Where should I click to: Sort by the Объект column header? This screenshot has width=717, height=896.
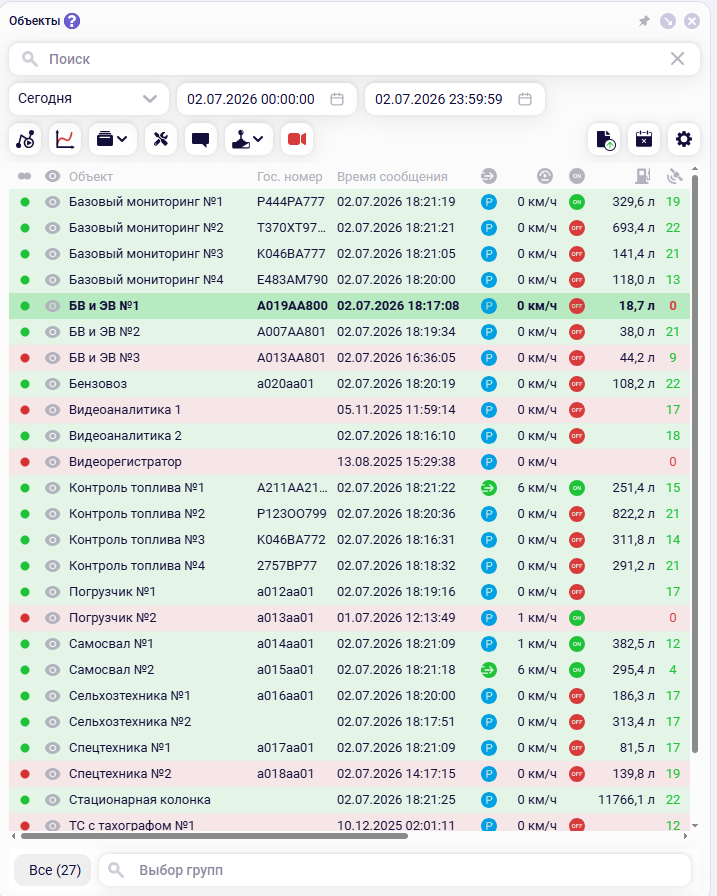pyautogui.click(x=91, y=177)
